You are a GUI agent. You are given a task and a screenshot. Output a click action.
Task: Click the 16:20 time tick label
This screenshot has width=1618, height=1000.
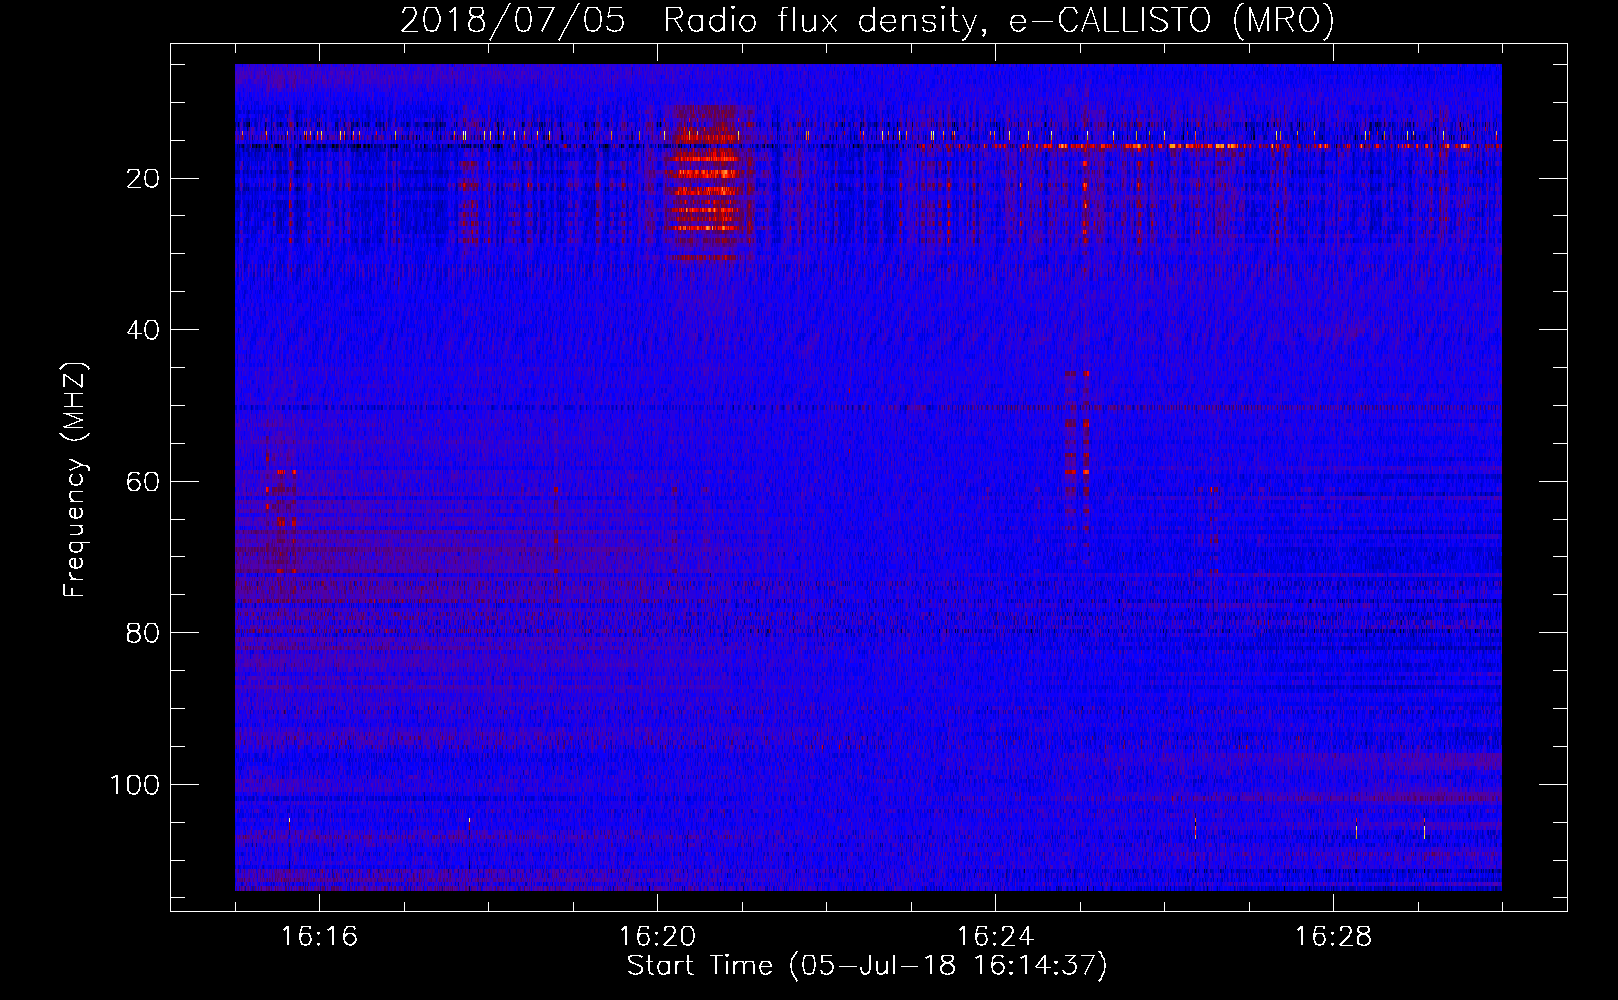pos(657,937)
